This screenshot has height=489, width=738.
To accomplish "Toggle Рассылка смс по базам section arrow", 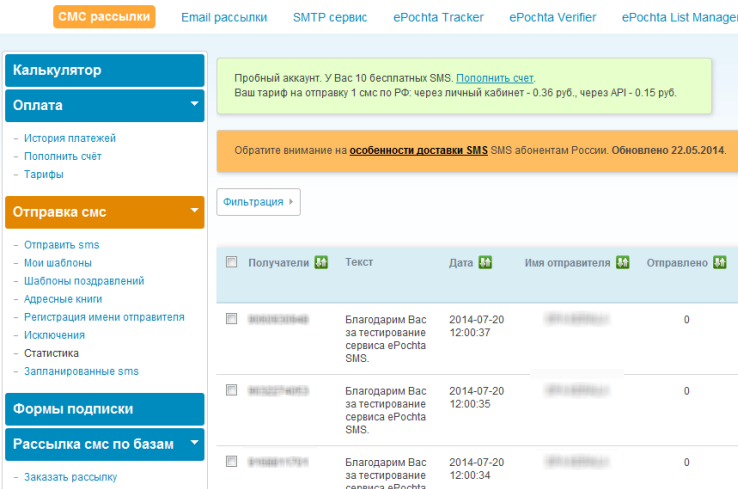I will (x=194, y=442).
